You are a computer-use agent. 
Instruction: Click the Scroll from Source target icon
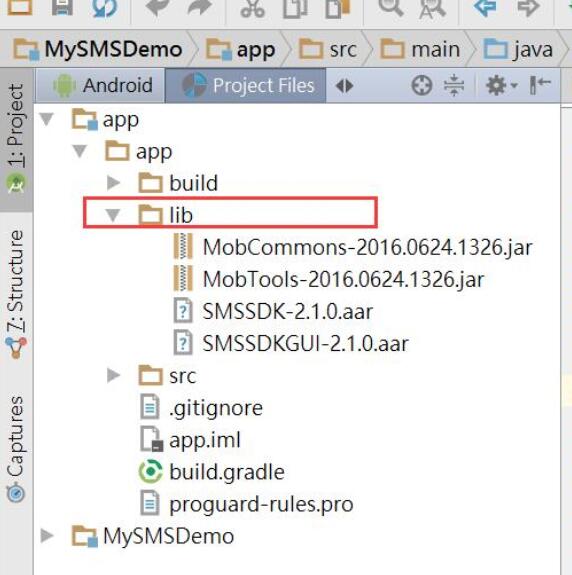[x=422, y=86]
